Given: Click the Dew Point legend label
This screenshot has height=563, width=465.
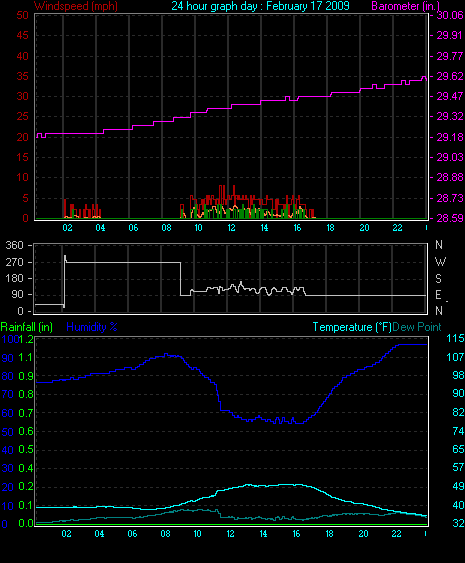Looking at the screenshot, I should [417, 327].
